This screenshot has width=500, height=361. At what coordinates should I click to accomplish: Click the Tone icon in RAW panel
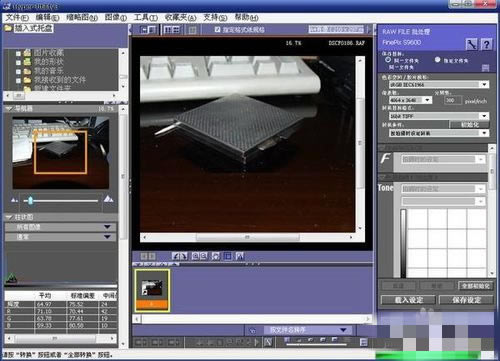point(385,188)
